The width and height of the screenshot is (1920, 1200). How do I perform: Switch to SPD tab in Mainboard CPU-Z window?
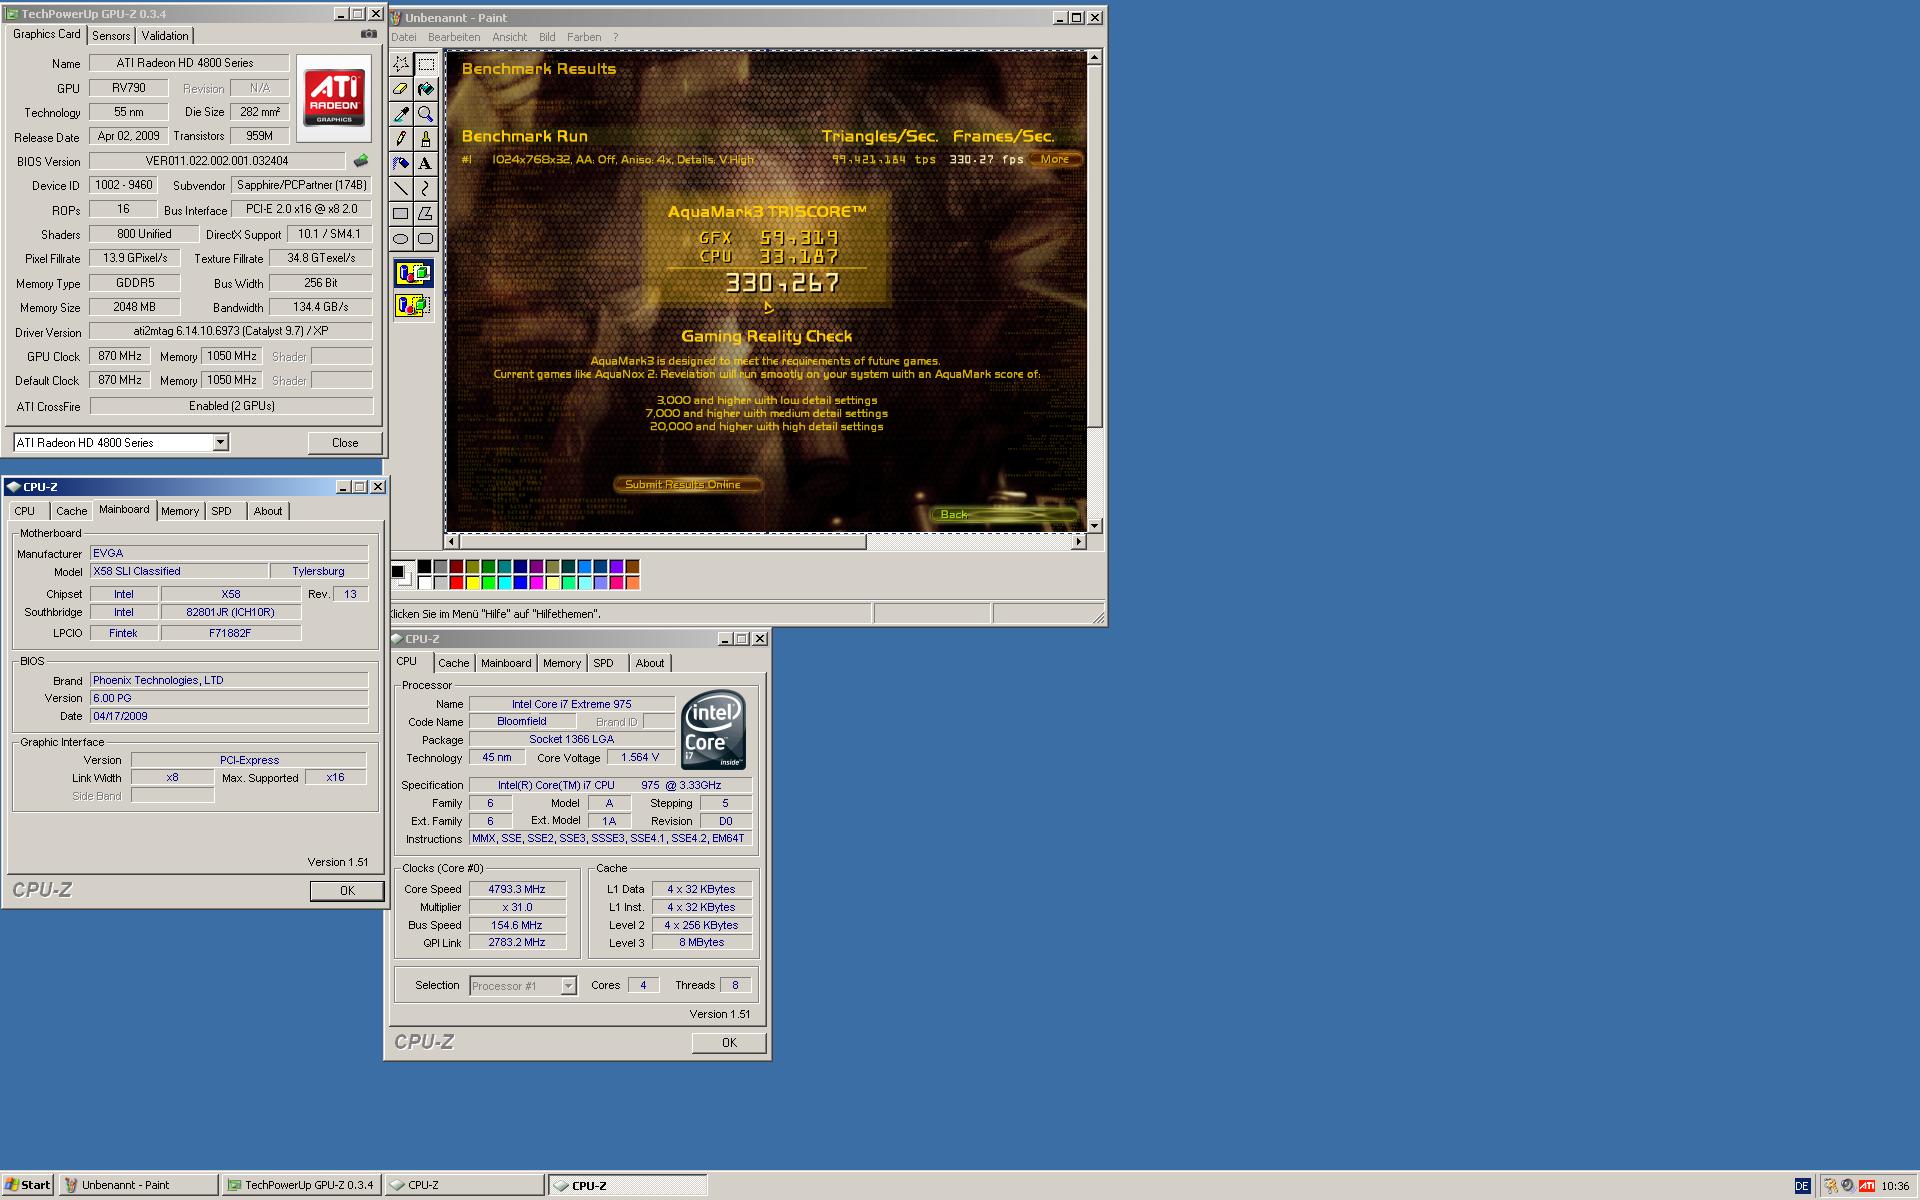click(221, 511)
